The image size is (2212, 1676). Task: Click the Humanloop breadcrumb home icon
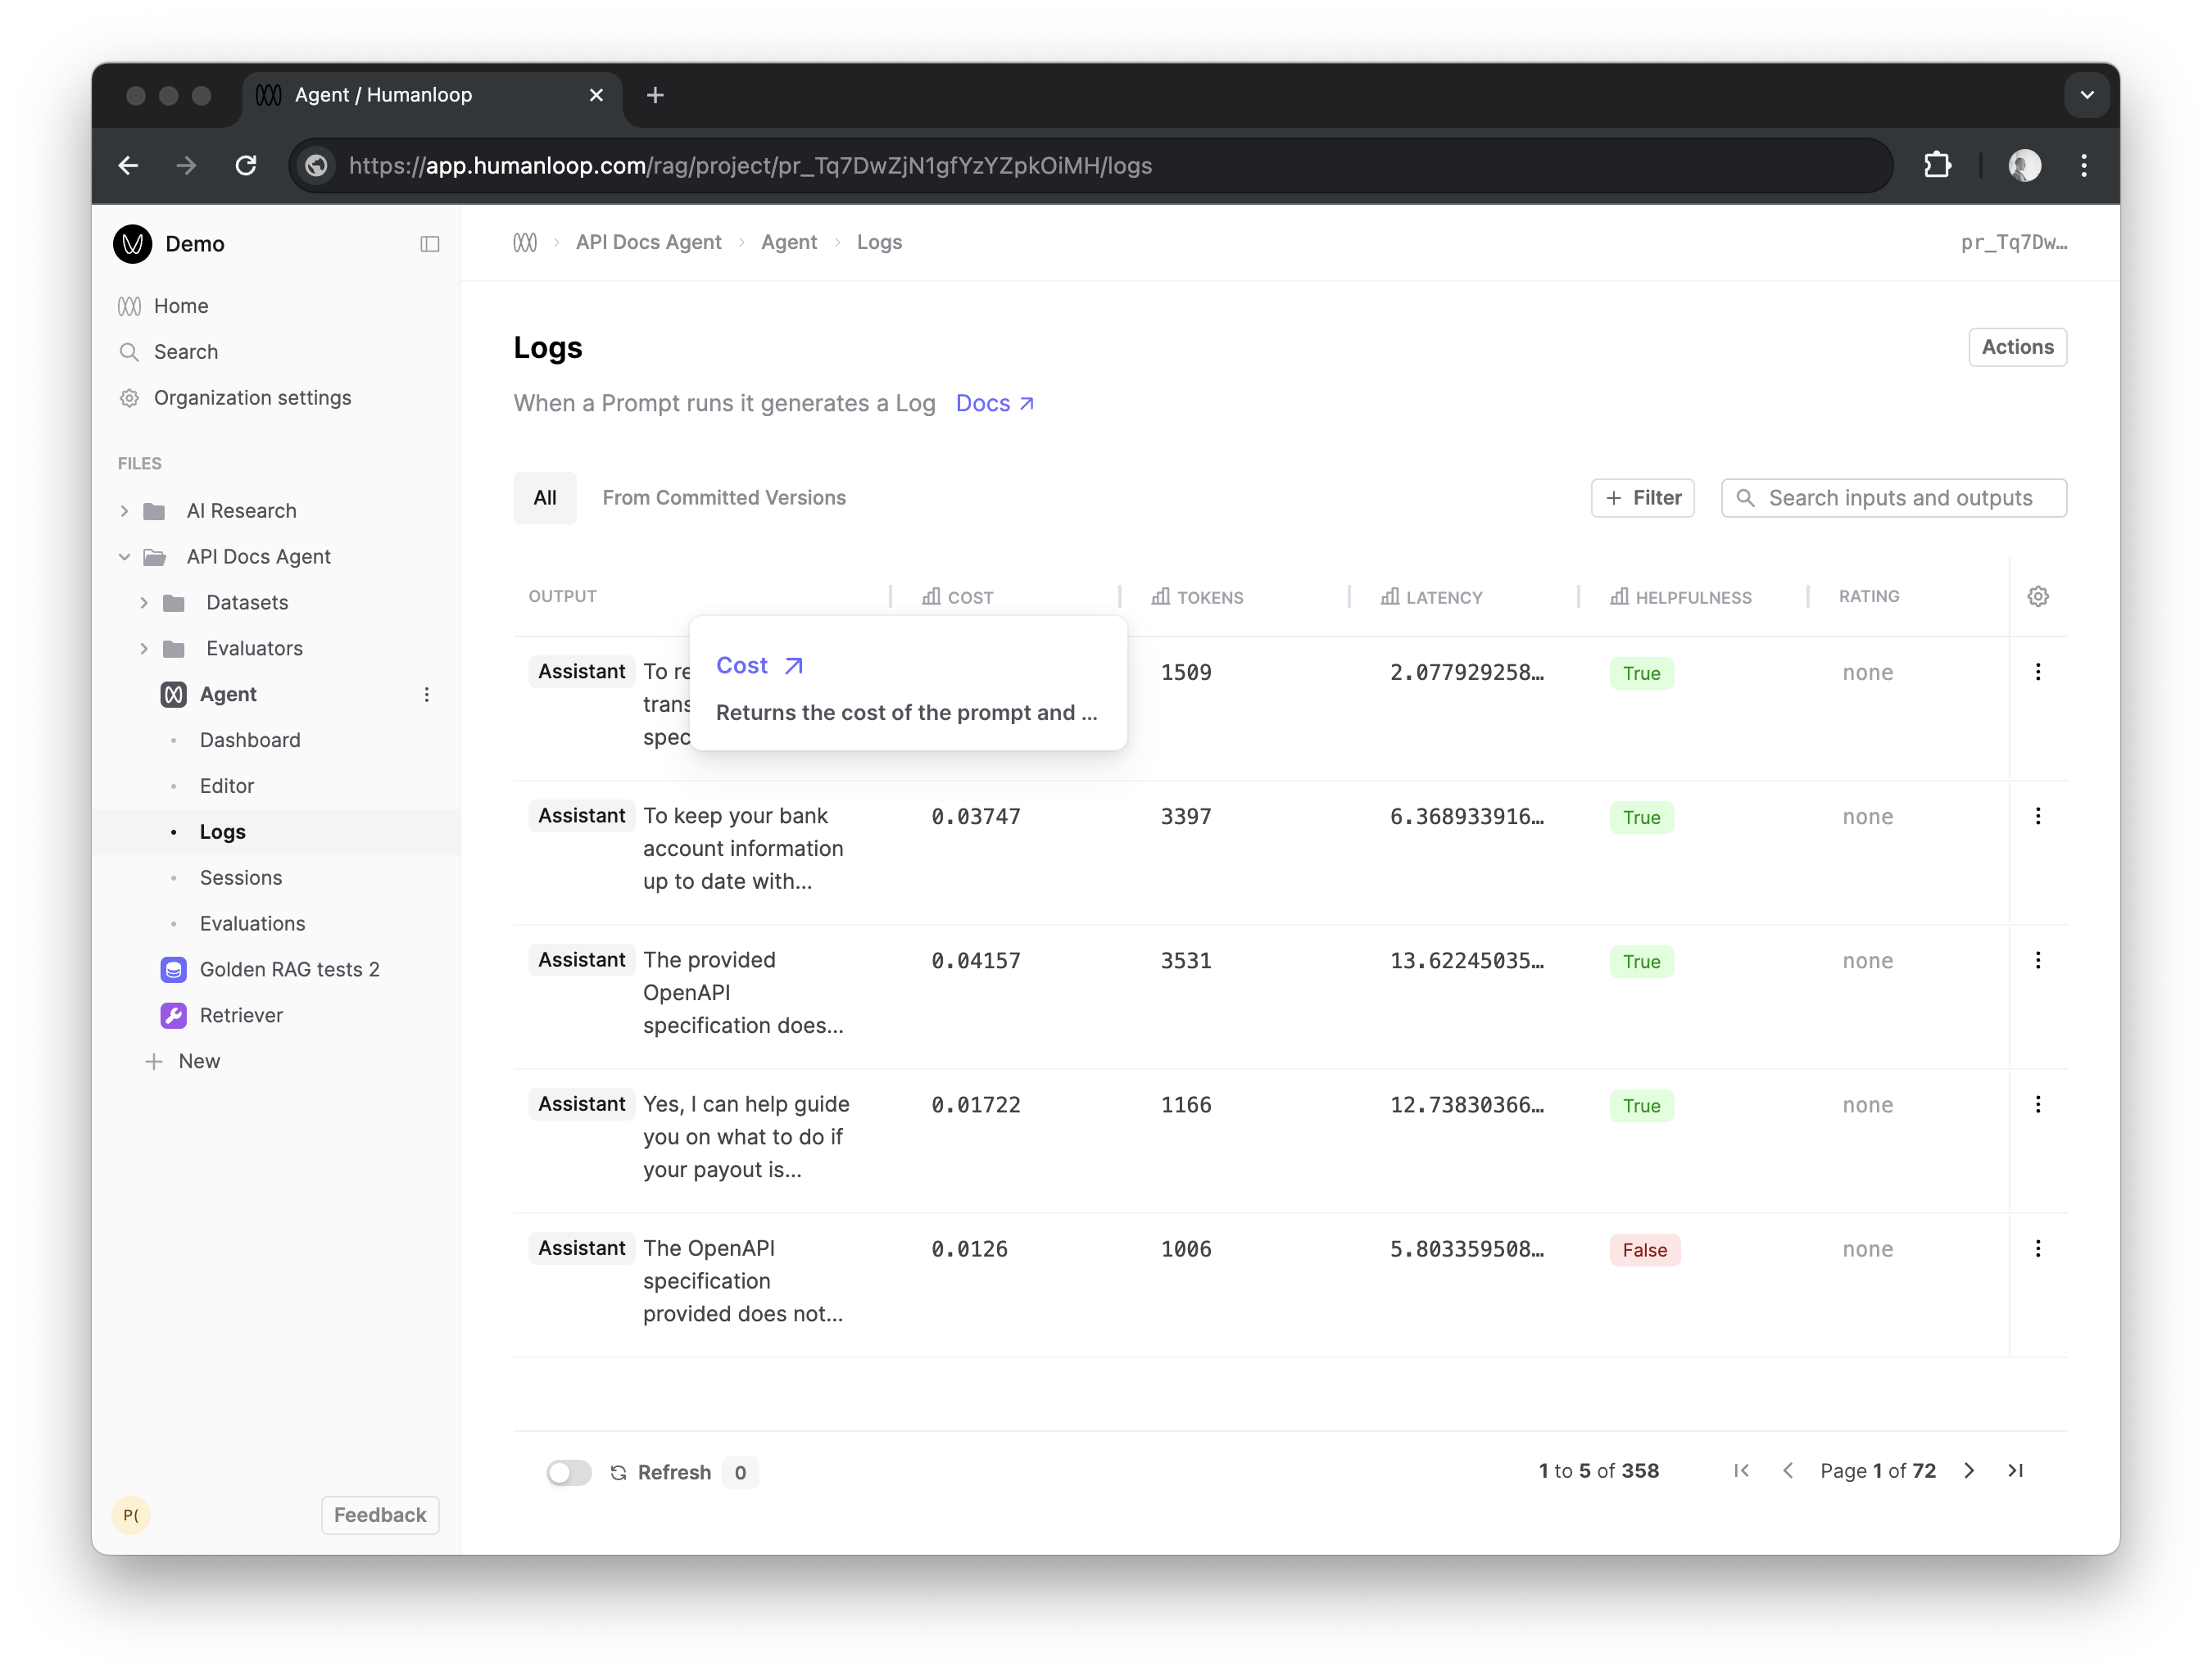(x=525, y=243)
